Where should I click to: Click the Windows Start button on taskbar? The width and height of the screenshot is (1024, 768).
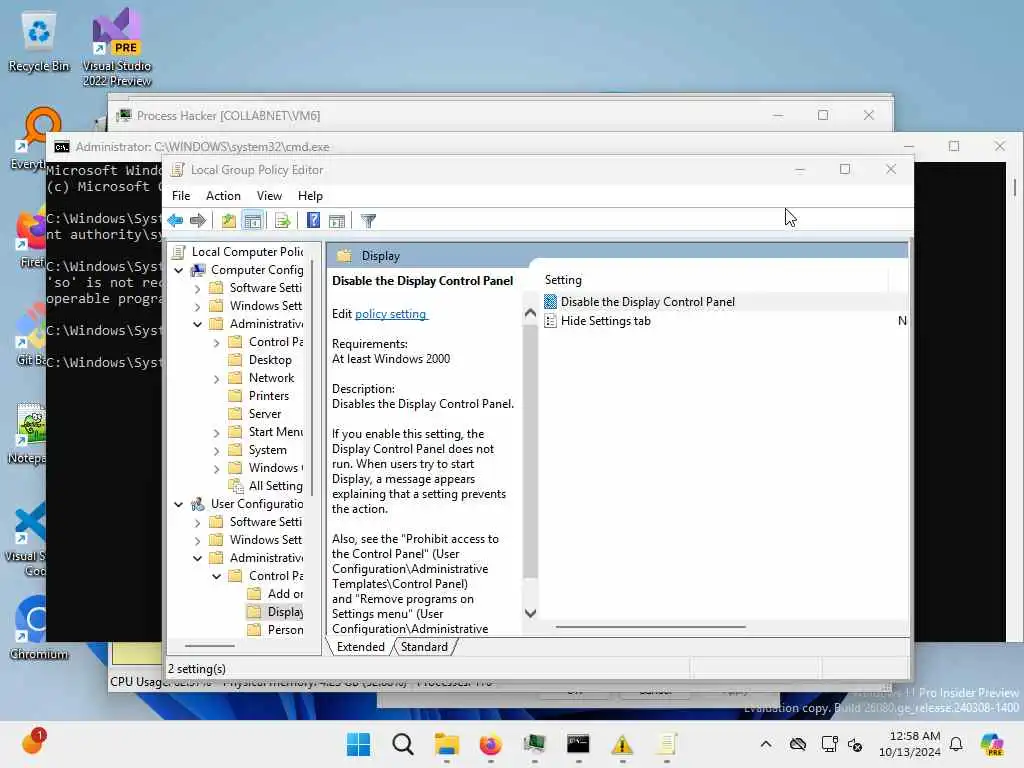point(358,744)
